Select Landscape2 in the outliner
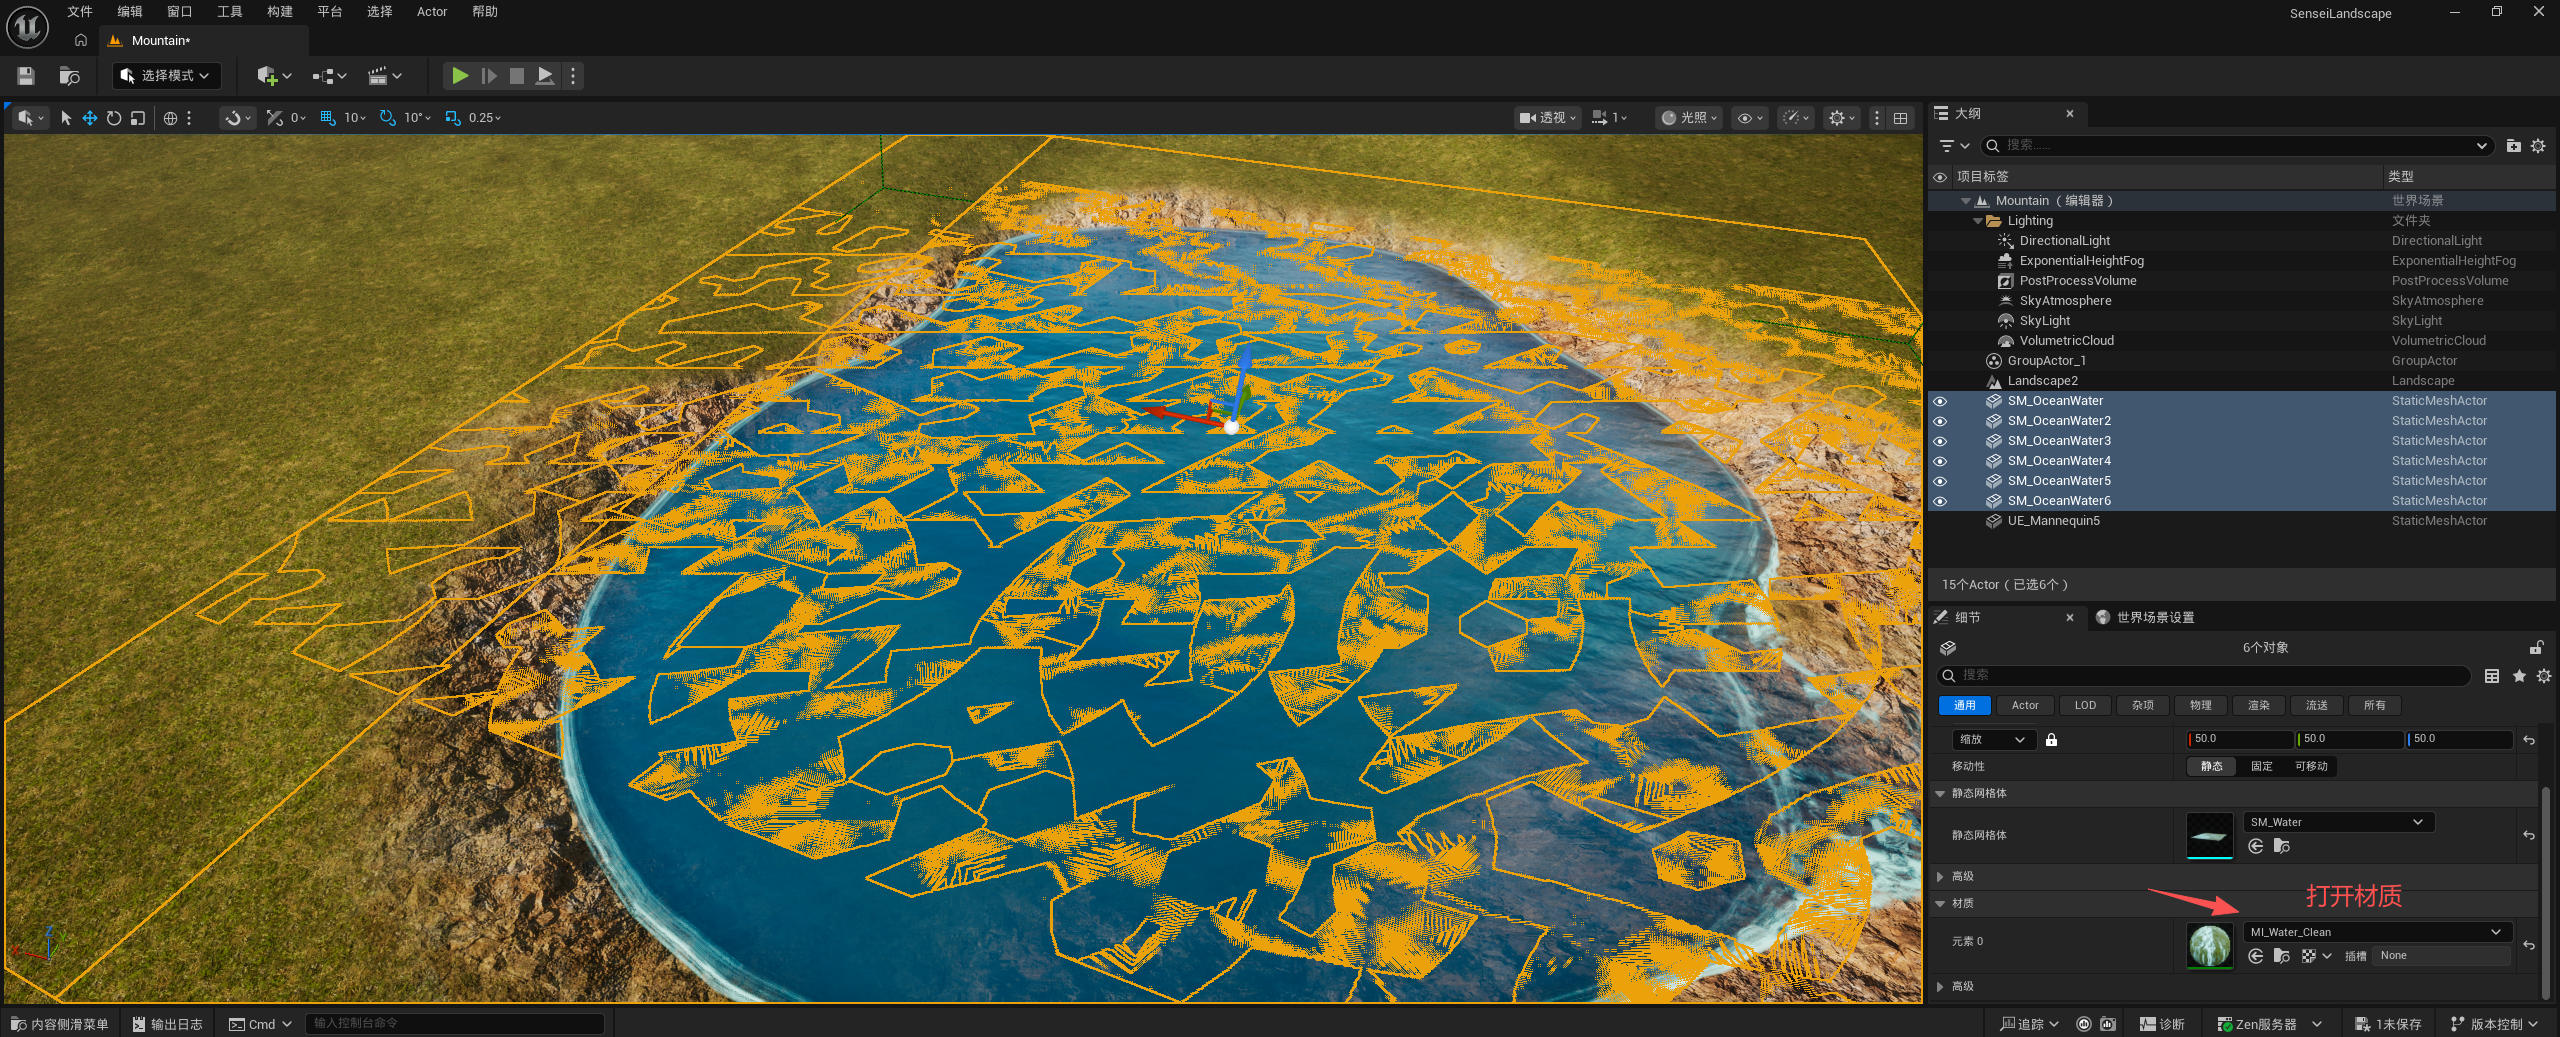The image size is (2560, 1037). [x=2240, y=381]
